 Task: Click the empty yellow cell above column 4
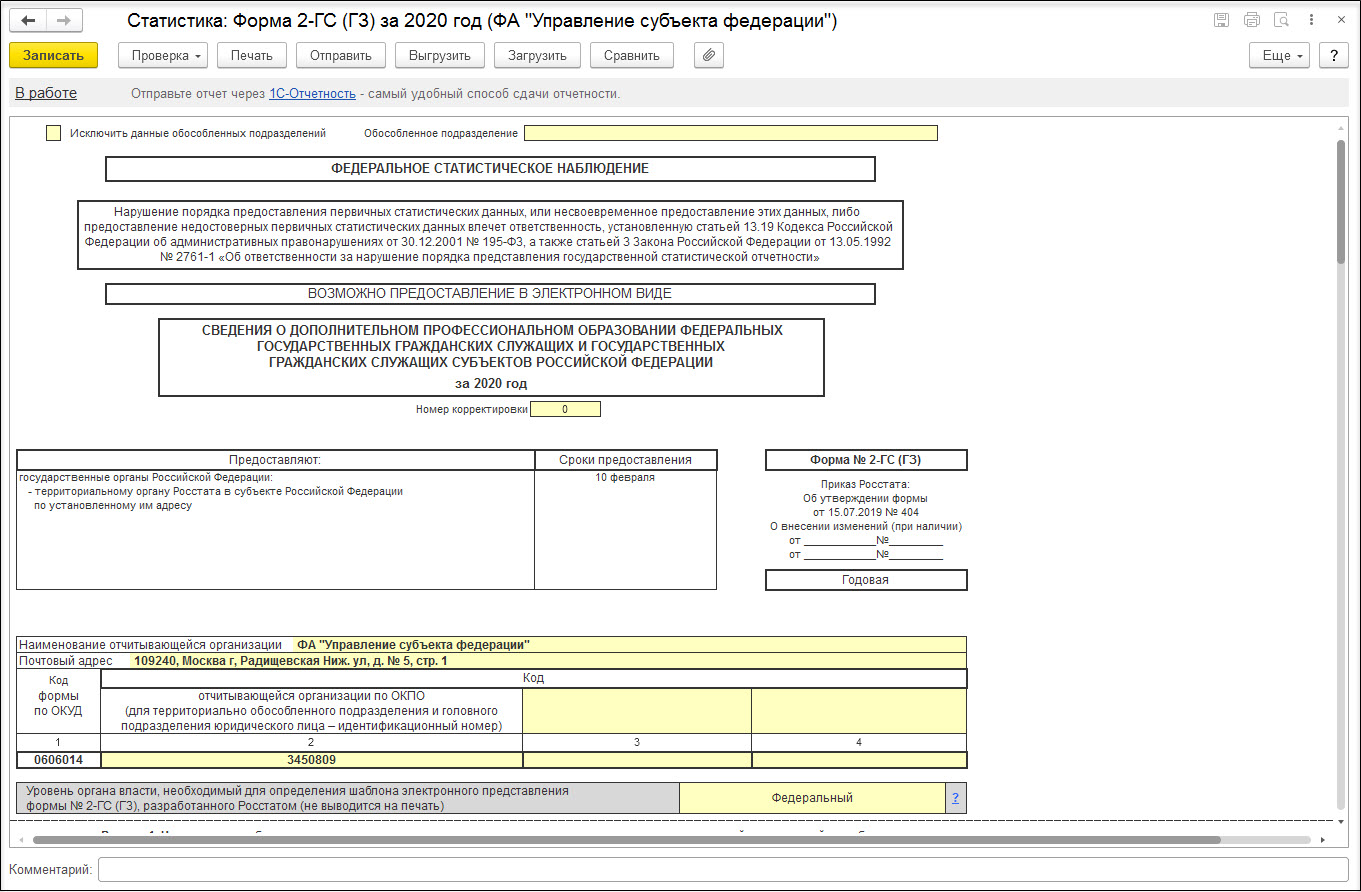tap(859, 711)
